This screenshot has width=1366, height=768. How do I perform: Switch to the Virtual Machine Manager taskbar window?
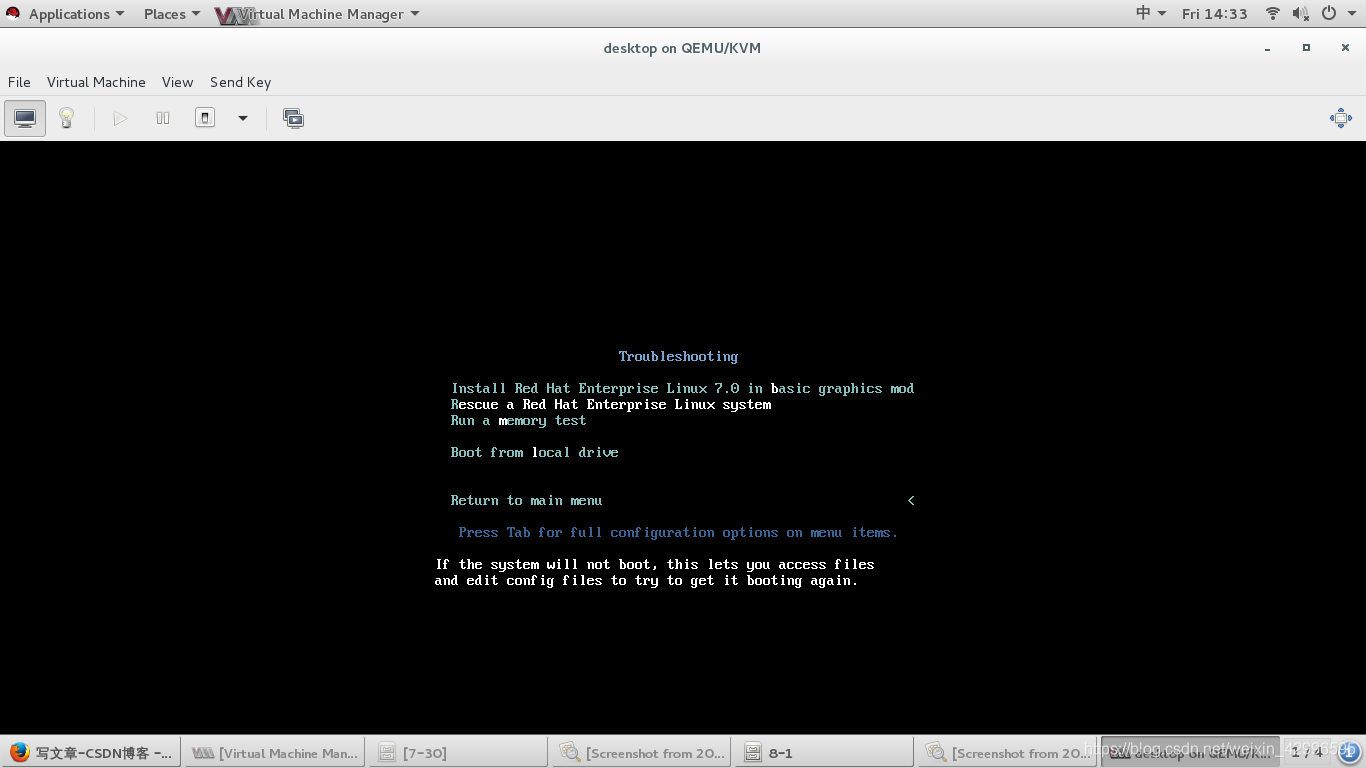point(274,753)
